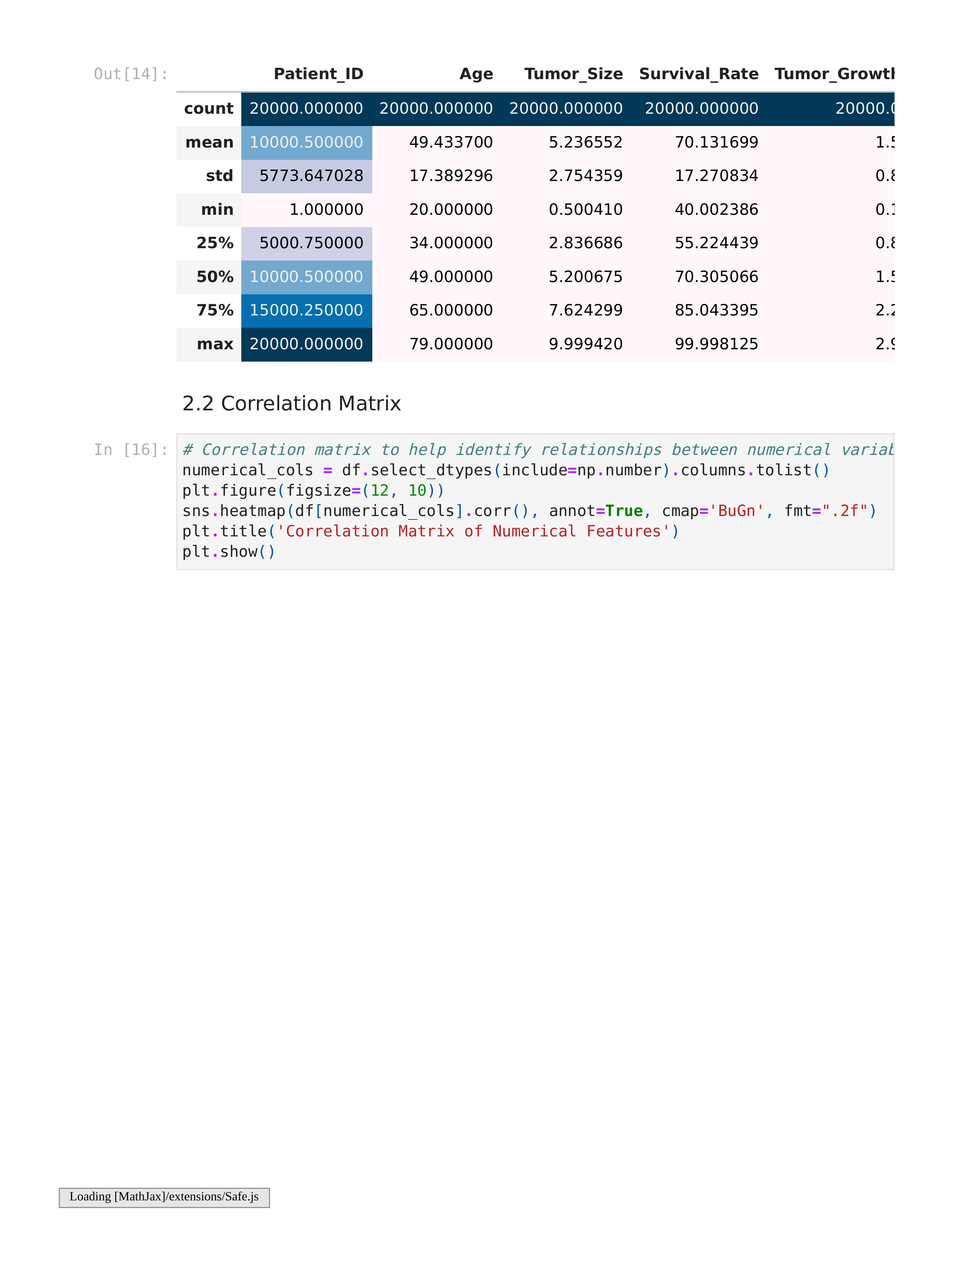
Task: Click Tumor_Size max value 9.999420
Action: (x=585, y=344)
